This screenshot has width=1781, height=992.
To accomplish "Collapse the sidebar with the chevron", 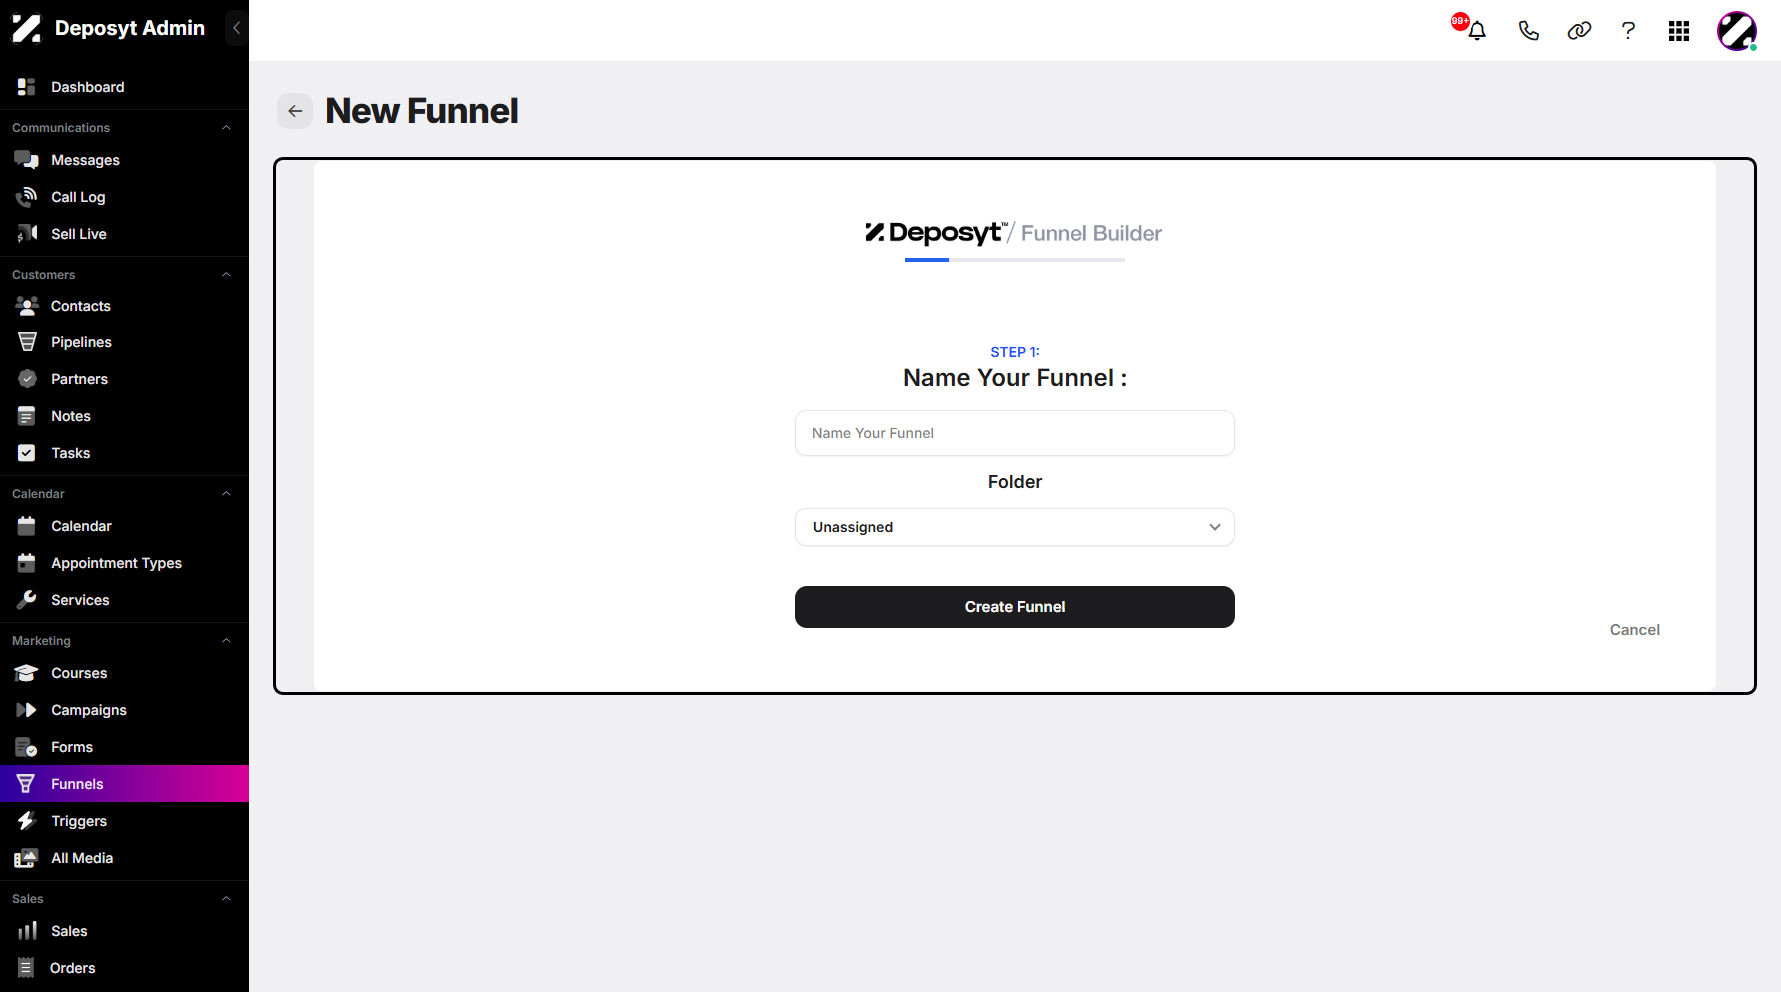I will (x=236, y=28).
